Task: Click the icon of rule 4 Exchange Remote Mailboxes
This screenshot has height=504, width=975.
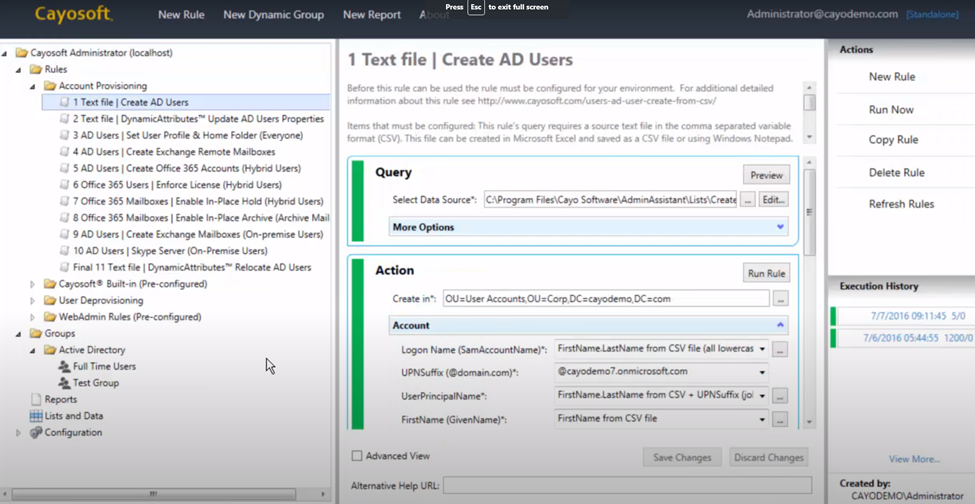Action: point(65,152)
